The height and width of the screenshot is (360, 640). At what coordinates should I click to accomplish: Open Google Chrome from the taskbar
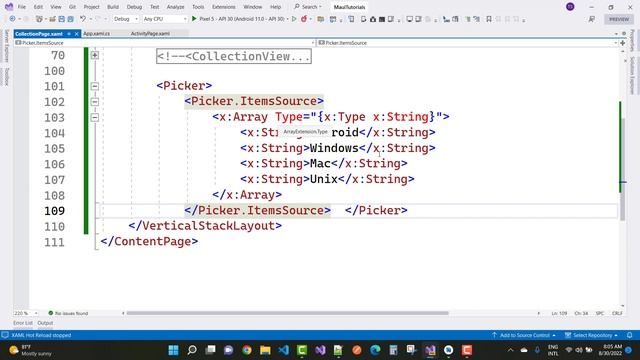click(247, 350)
